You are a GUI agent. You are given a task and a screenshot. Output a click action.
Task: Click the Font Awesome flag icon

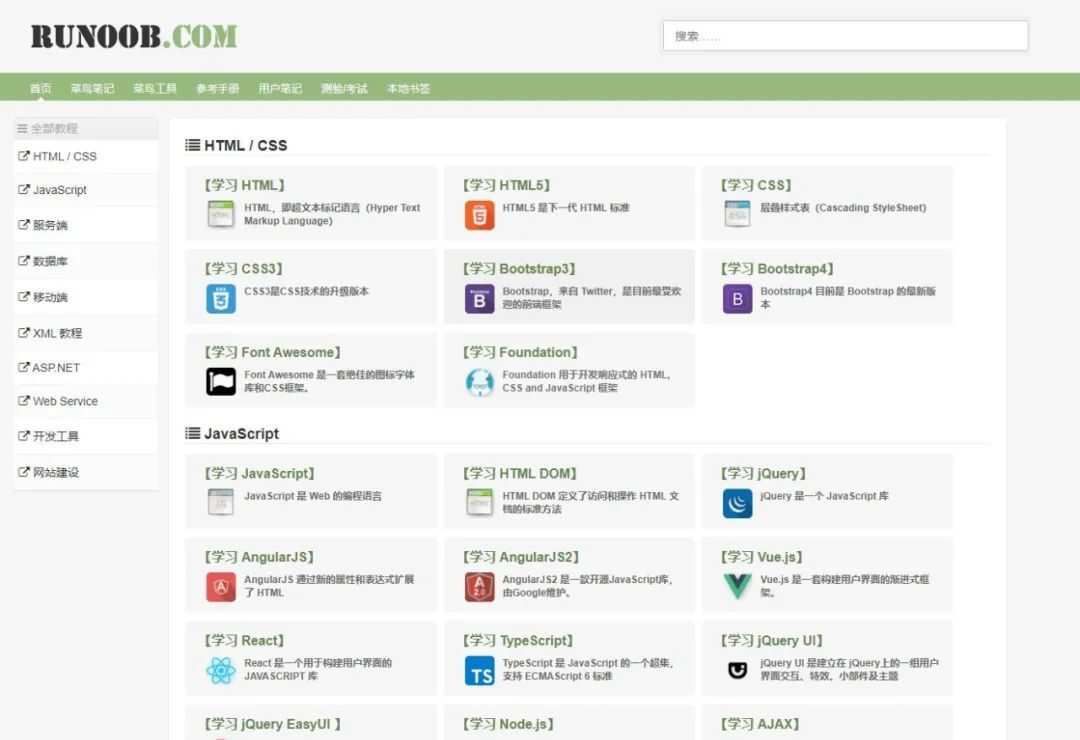(x=221, y=381)
